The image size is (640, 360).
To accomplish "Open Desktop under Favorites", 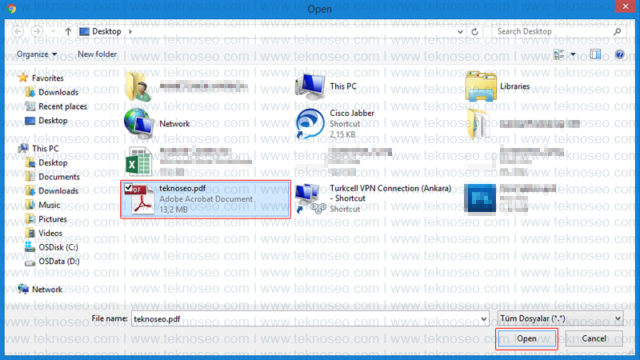I will tap(53, 120).
